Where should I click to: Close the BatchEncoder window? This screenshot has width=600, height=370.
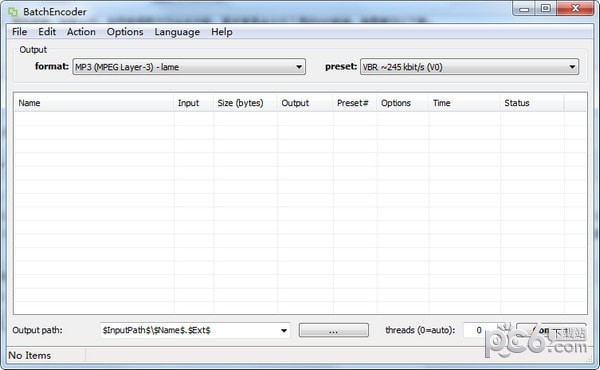pos(575,8)
